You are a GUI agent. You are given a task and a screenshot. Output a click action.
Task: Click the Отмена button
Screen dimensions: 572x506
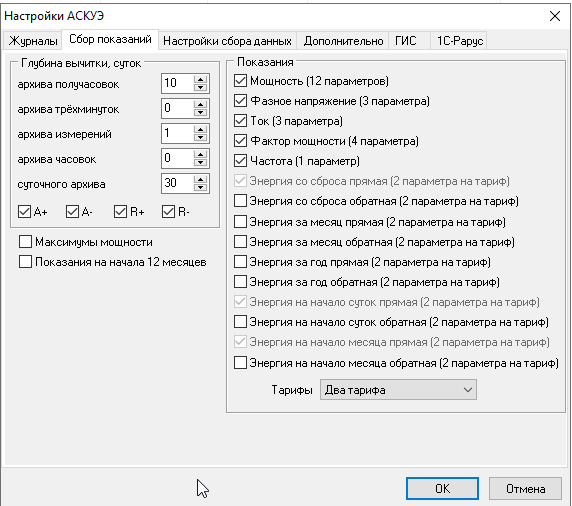point(525,488)
